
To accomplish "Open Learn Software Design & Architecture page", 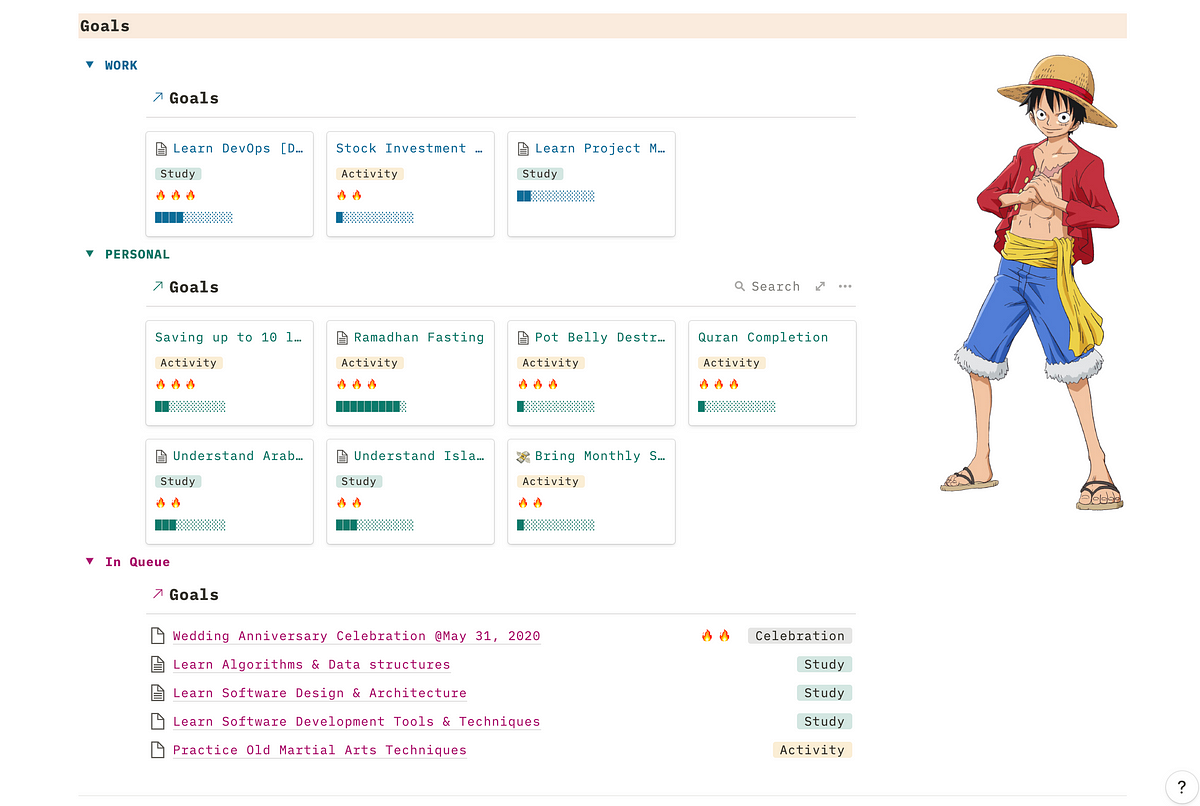I will tap(319, 693).
